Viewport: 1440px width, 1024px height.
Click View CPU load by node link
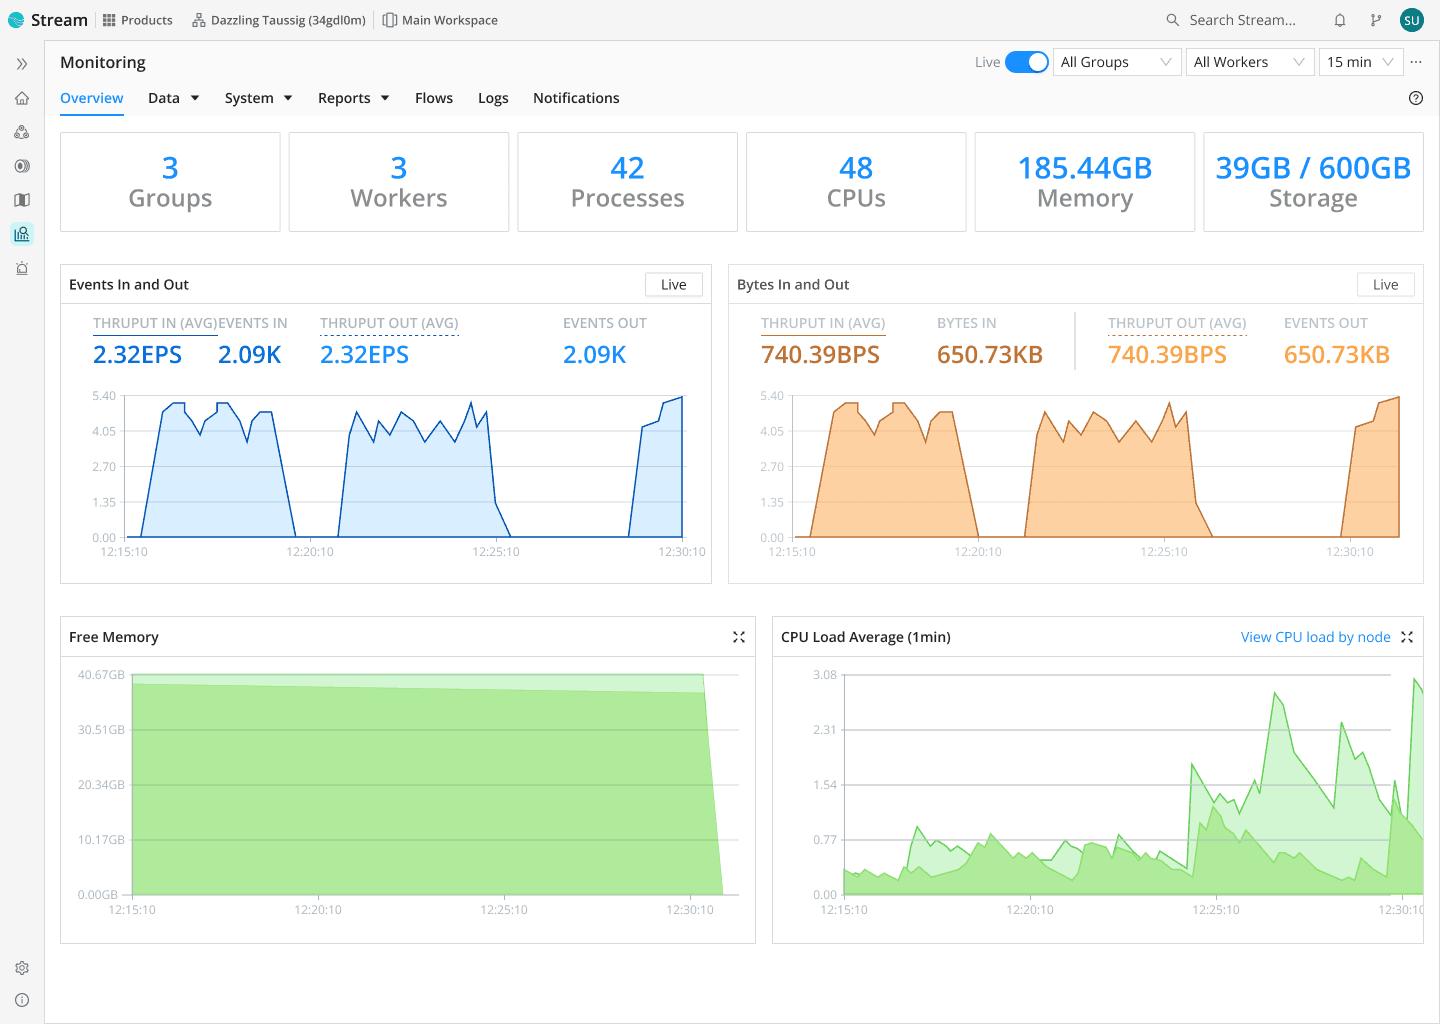(1315, 637)
